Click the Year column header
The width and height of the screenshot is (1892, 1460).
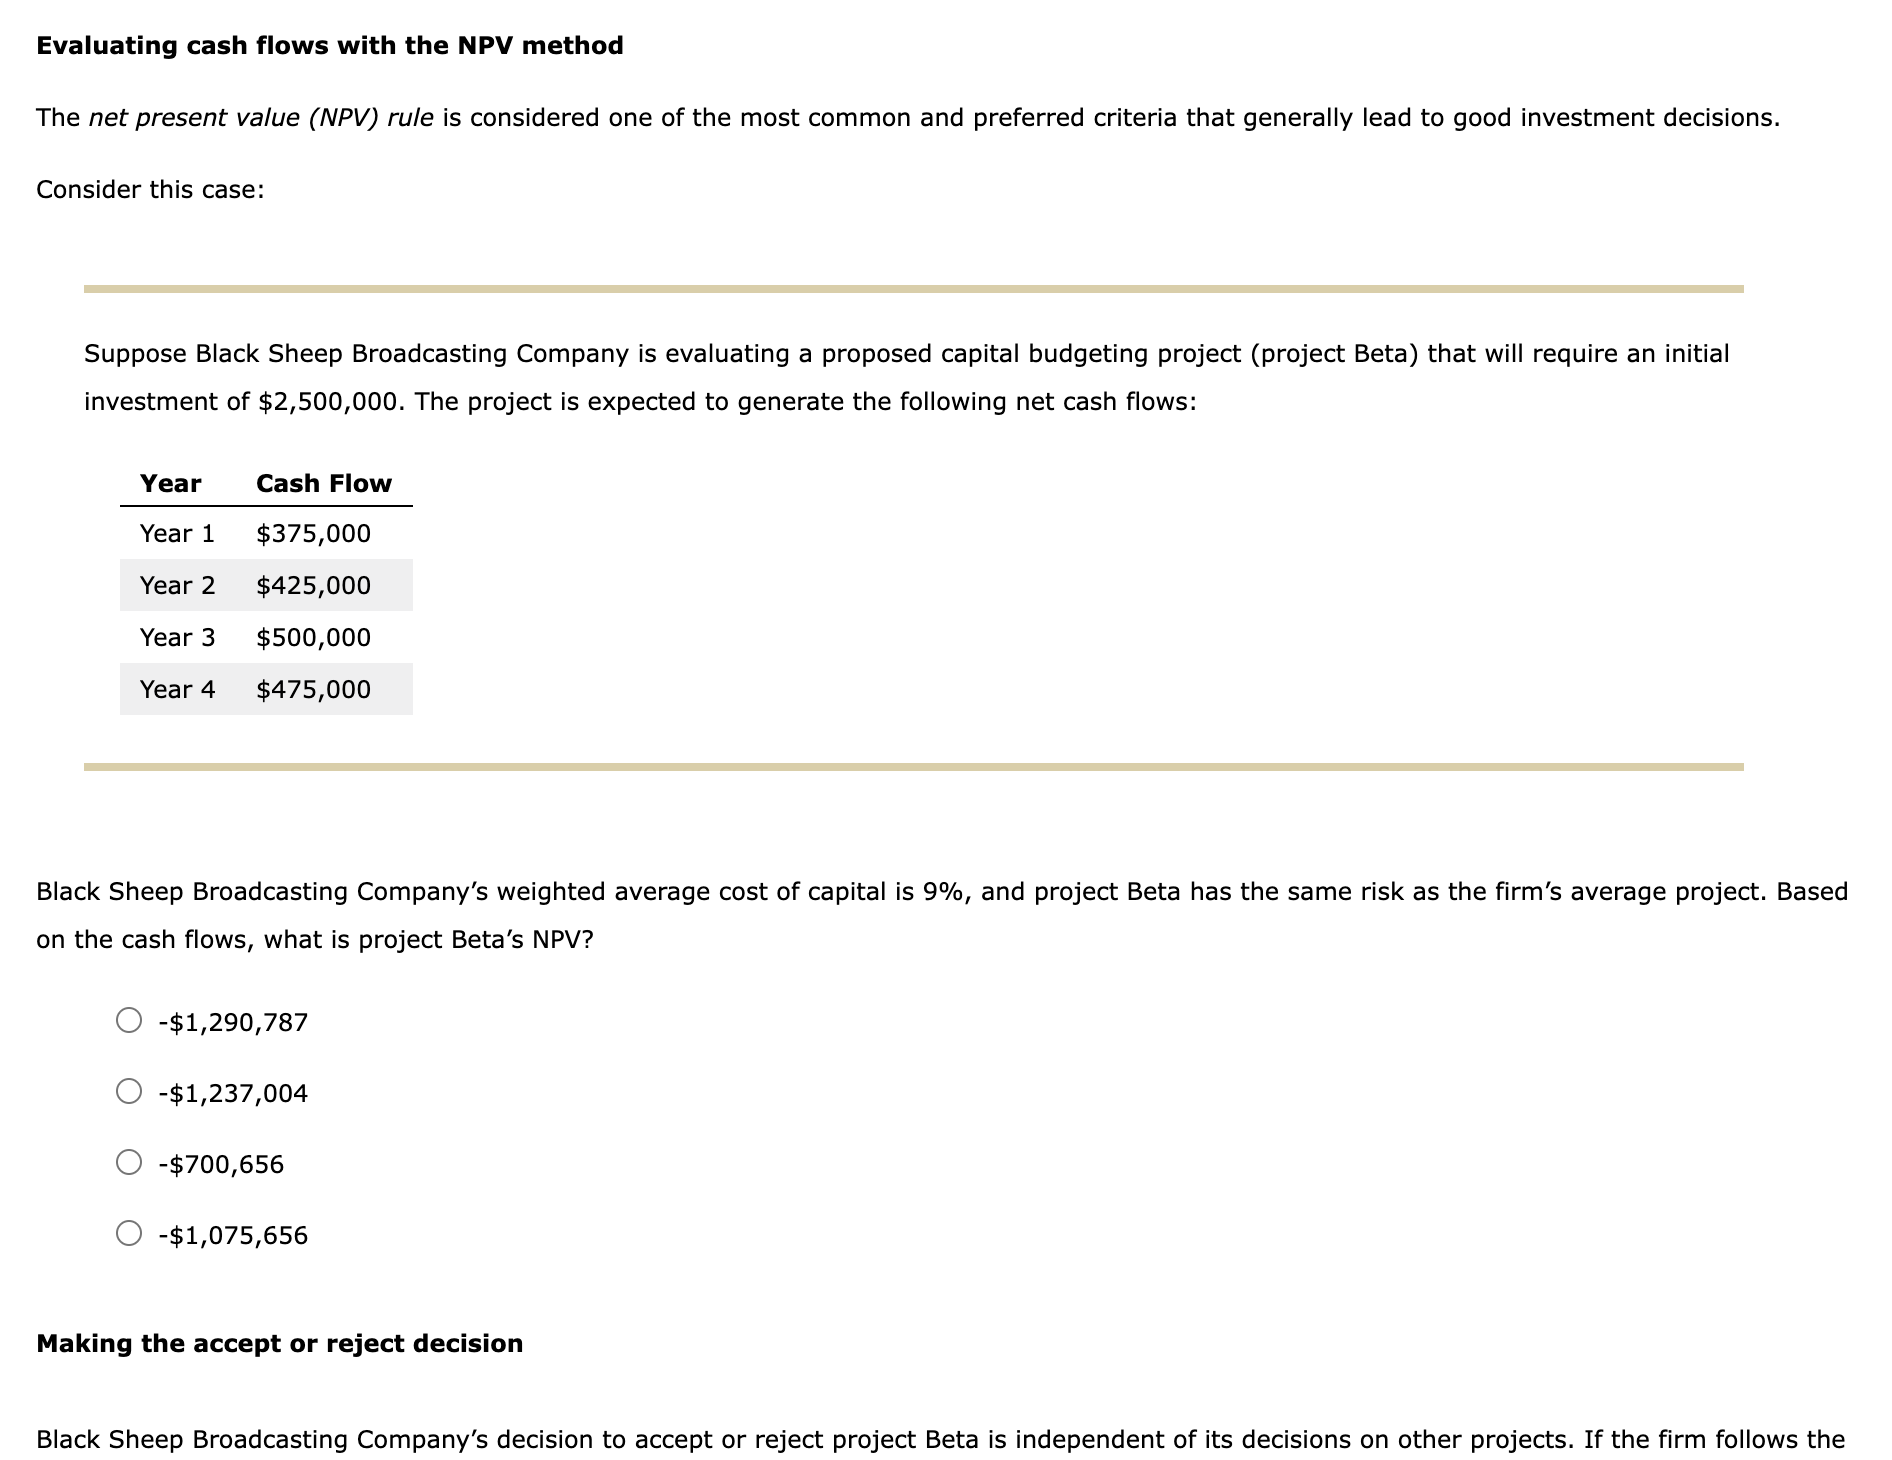(x=171, y=483)
